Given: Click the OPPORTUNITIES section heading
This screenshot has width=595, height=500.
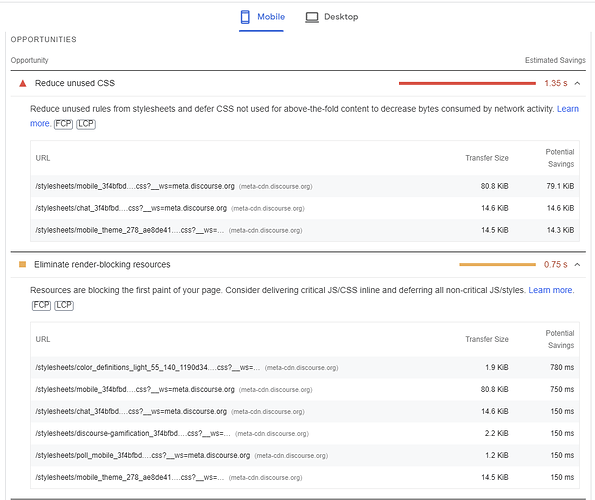Looking at the screenshot, I should coord(44,39).
